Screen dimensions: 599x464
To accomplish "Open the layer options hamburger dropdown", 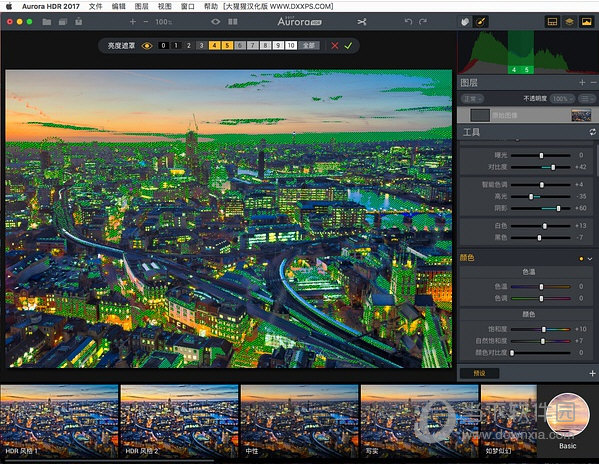I will 586,99.
